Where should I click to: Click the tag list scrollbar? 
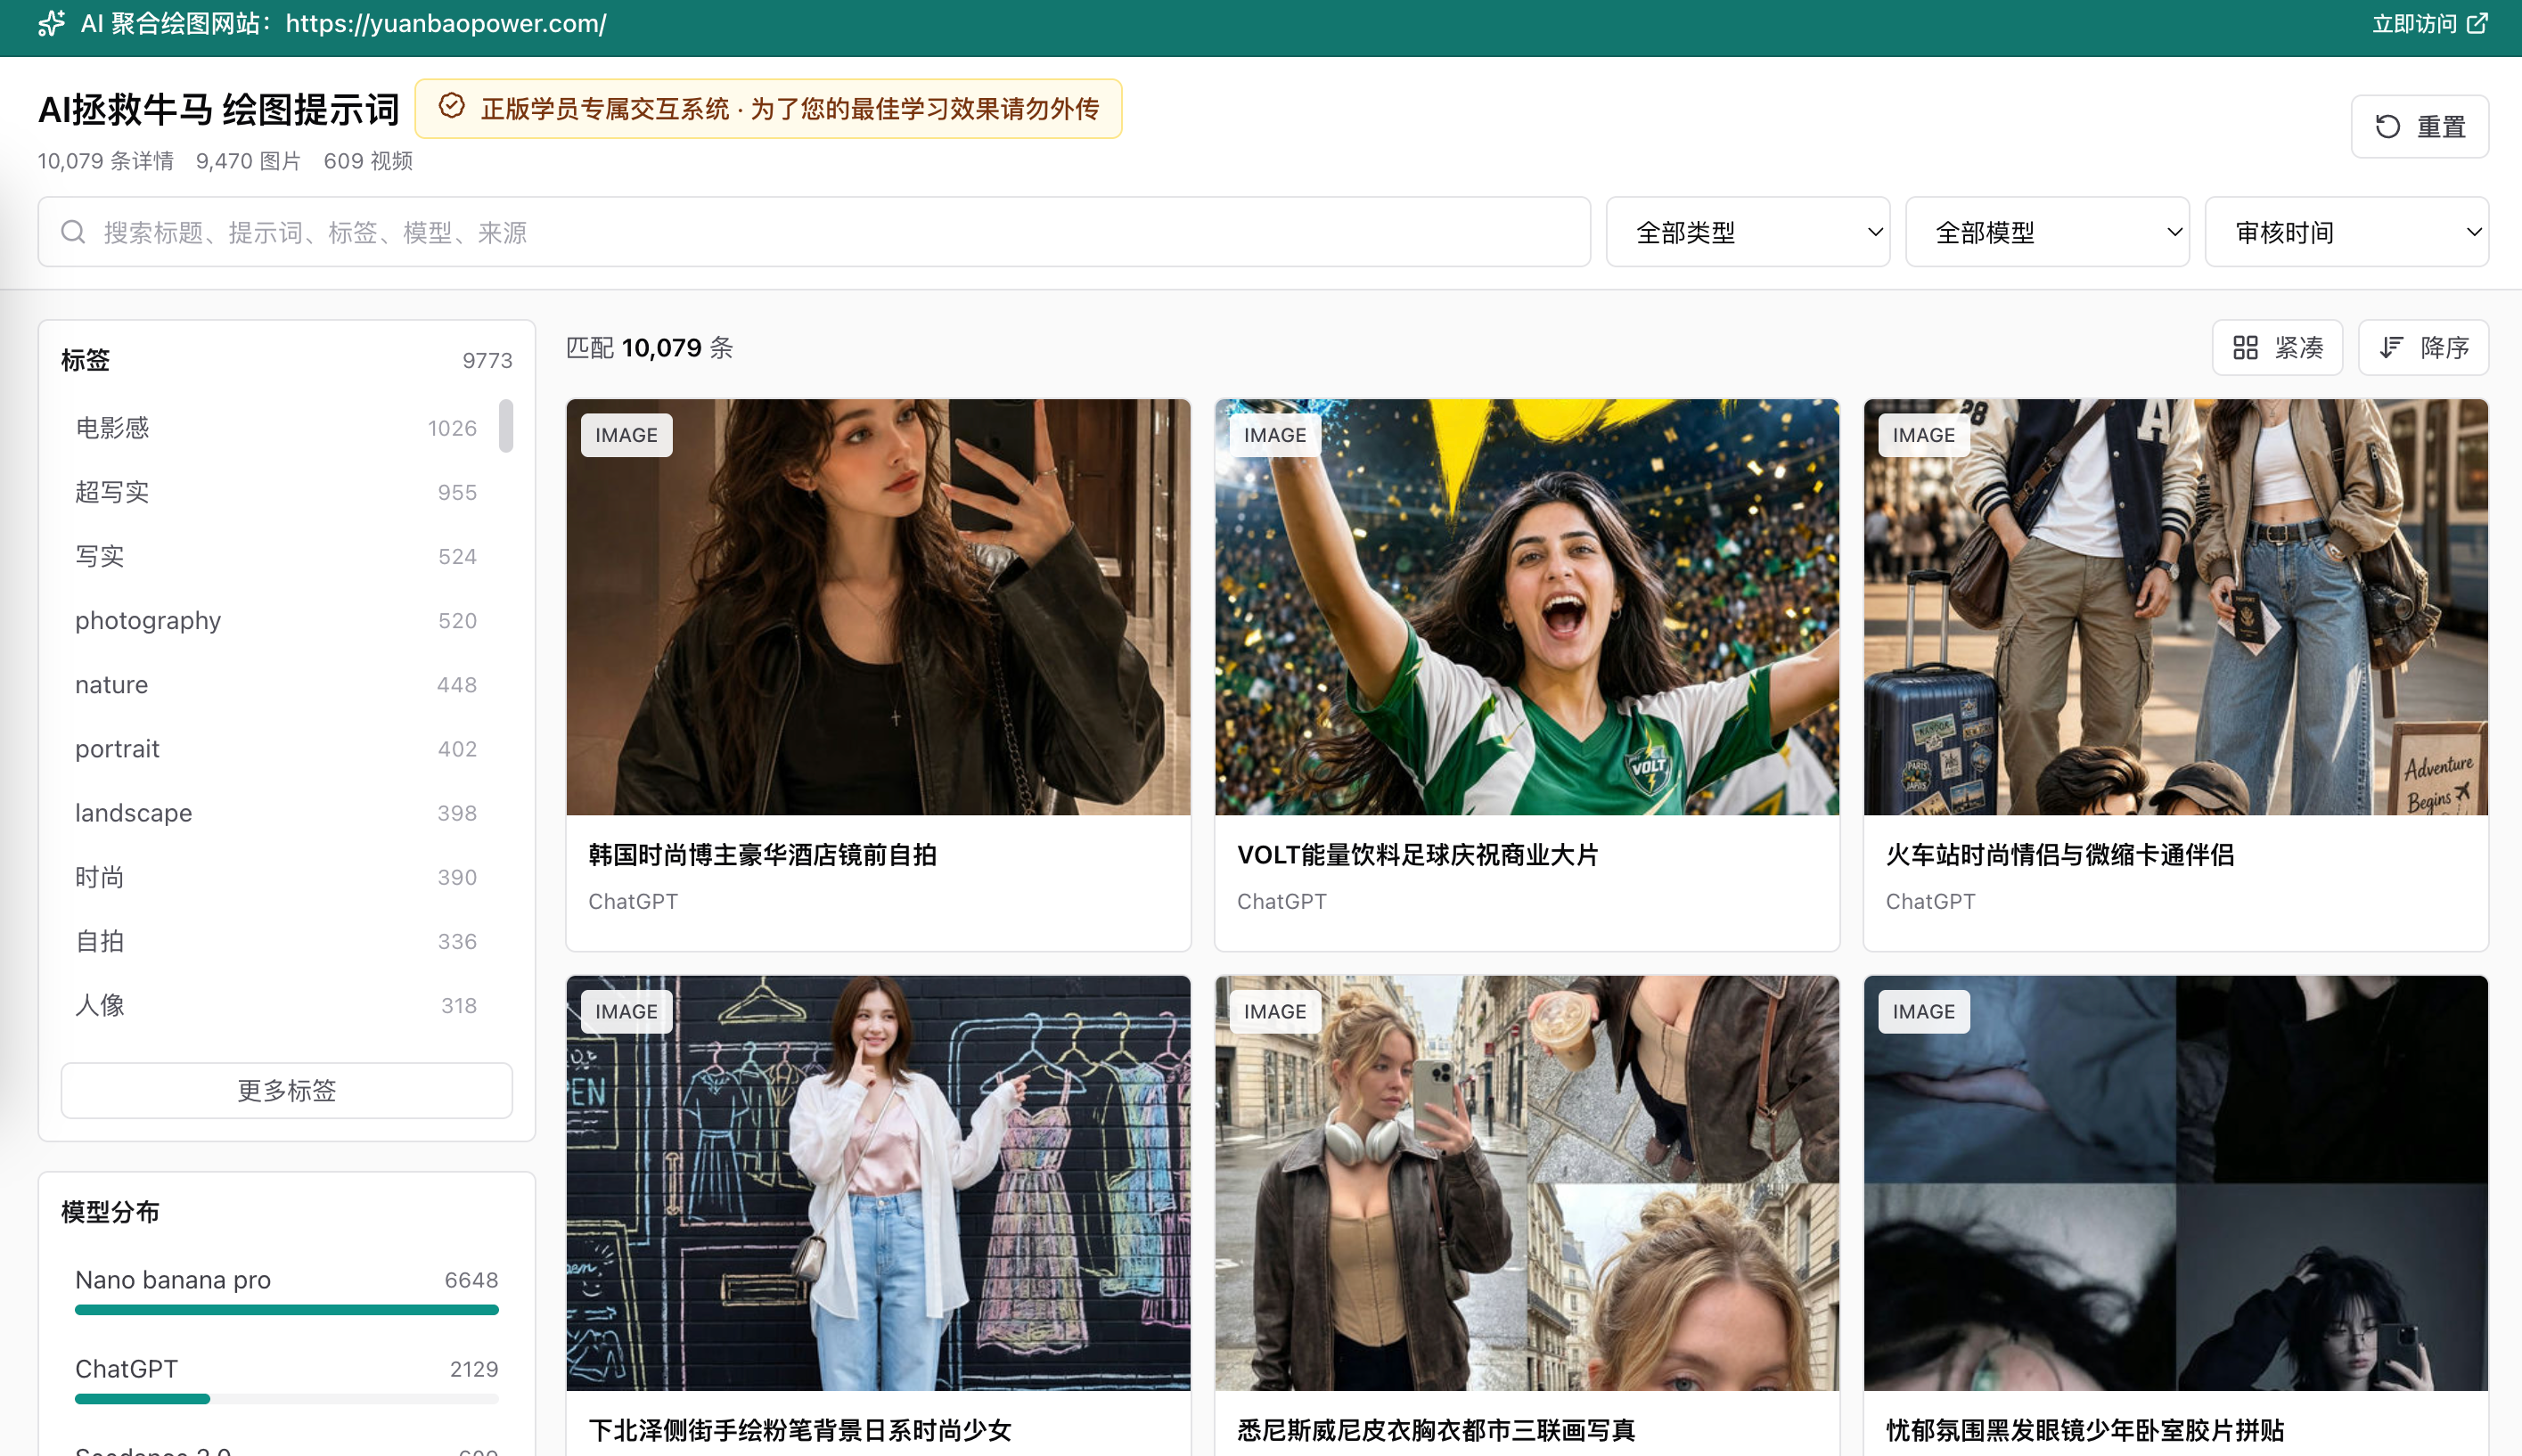point(506,426)
